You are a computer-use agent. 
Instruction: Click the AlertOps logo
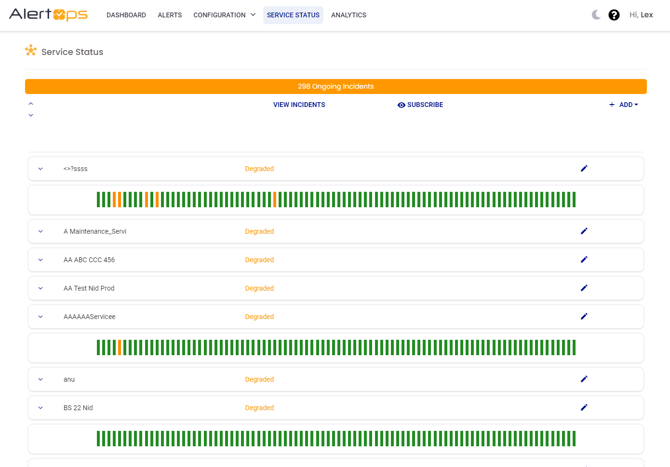click(48, 14)
